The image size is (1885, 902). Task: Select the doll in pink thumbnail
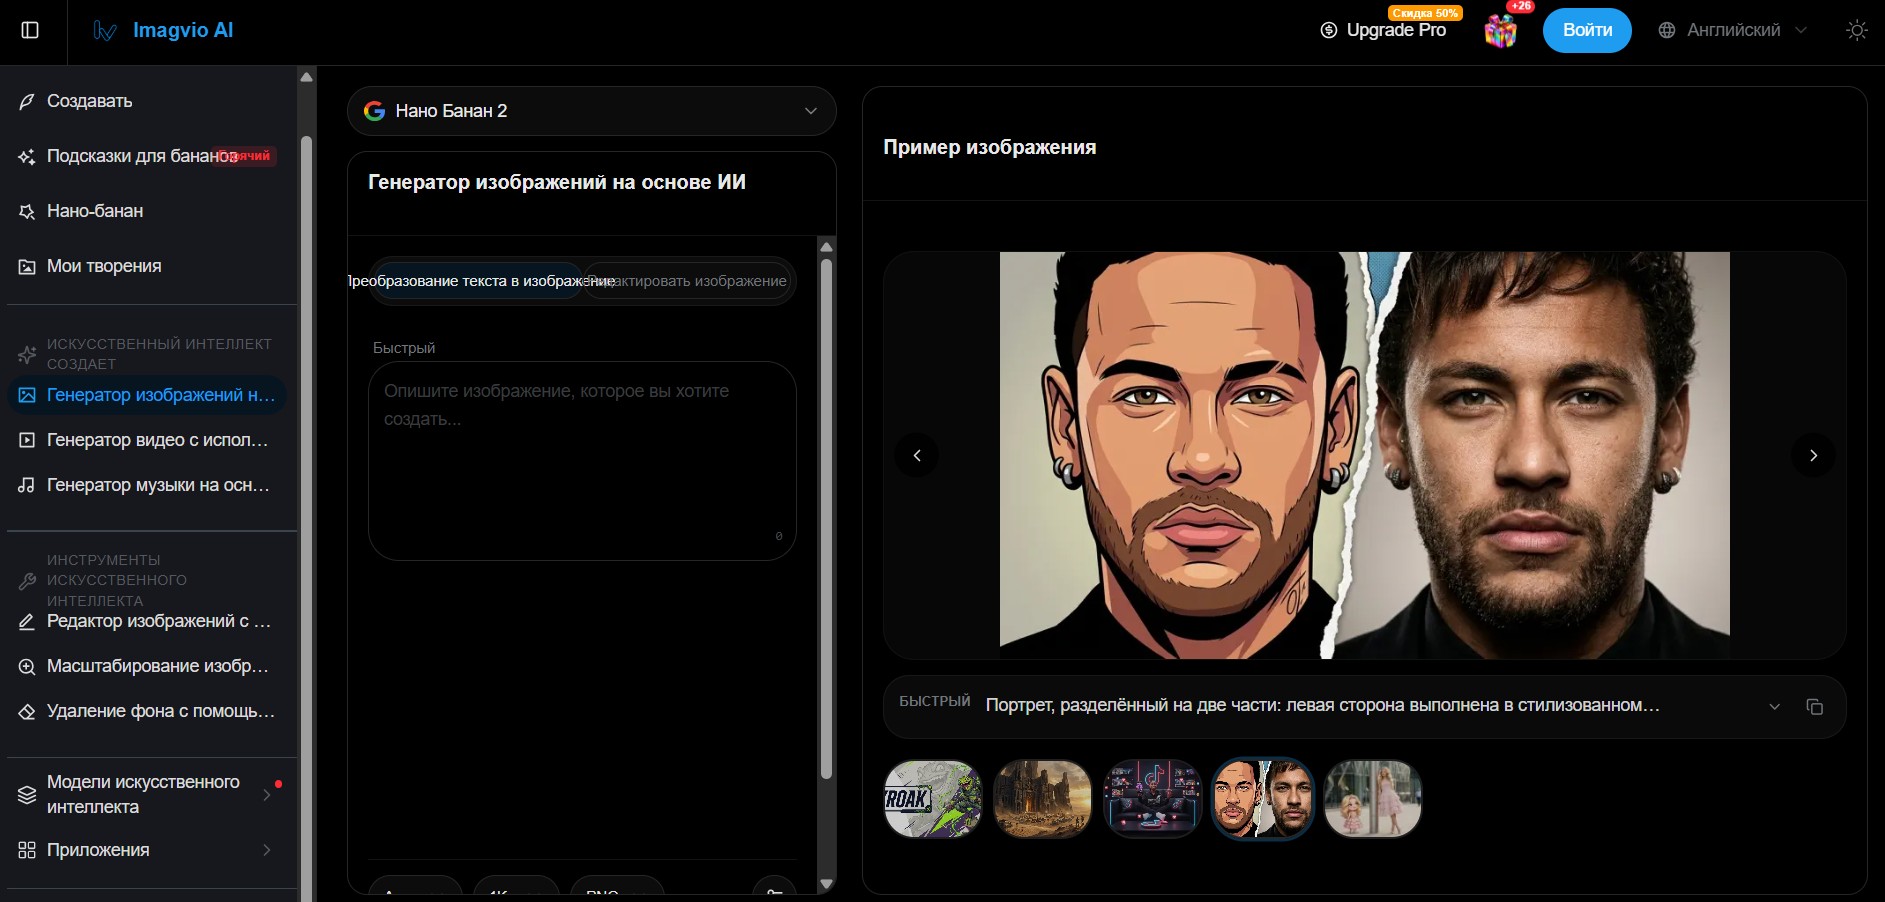[x=1373, y=798]
